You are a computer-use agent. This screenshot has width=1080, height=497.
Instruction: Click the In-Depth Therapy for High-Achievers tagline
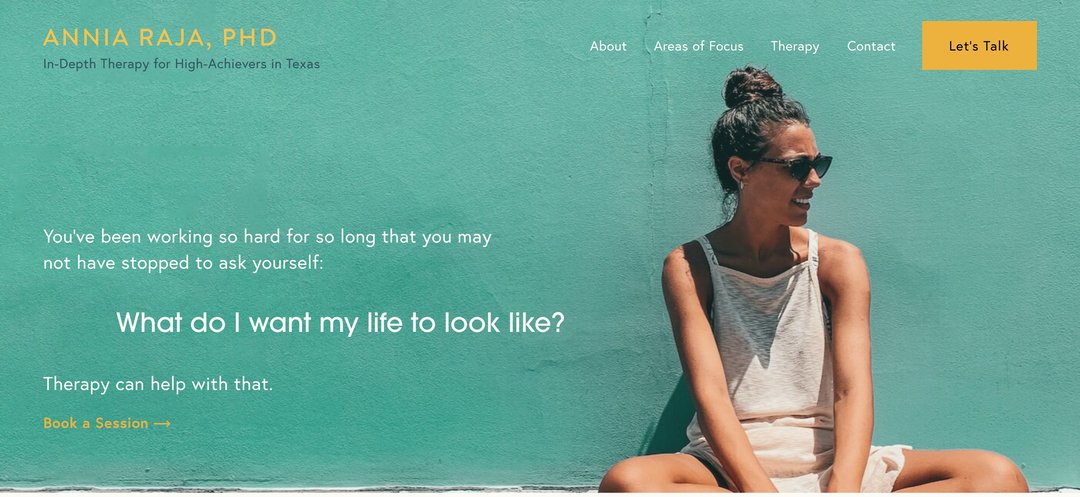181,65
